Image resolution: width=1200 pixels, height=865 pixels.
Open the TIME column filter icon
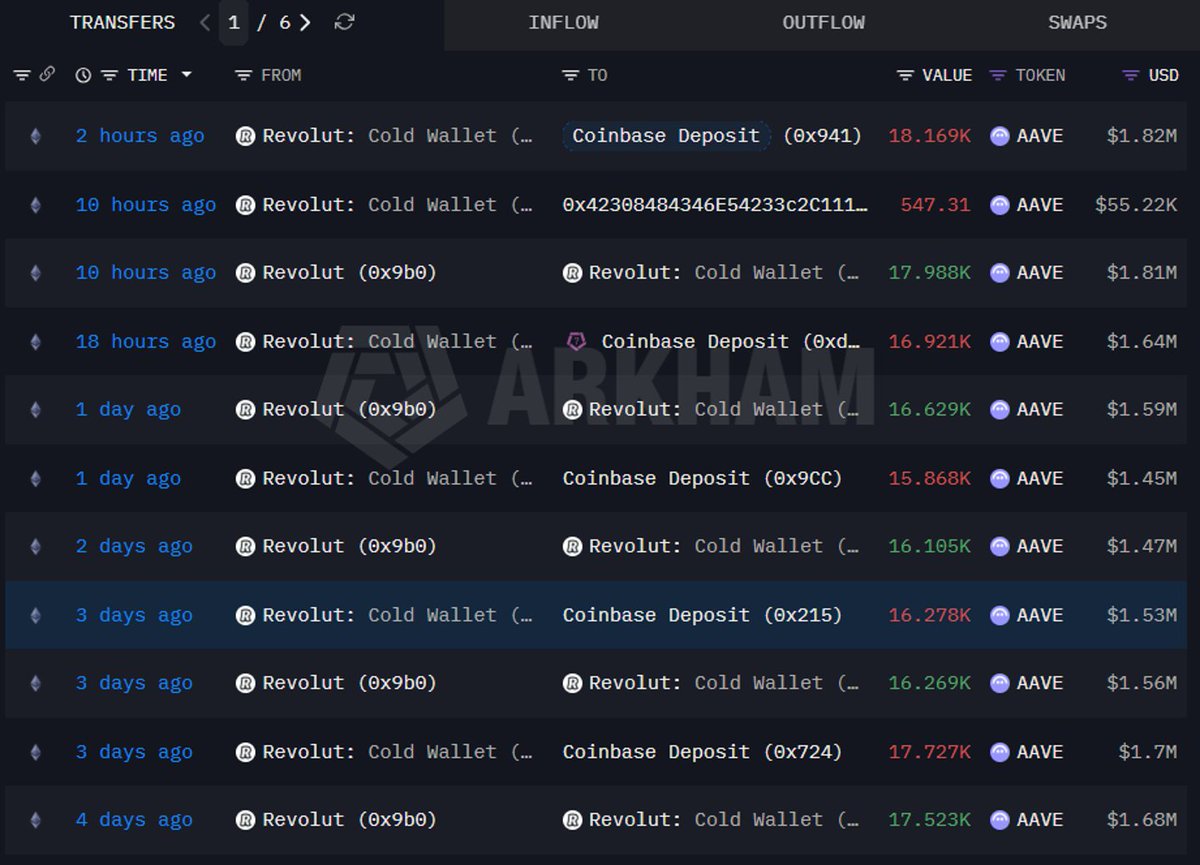pos(110,75)
